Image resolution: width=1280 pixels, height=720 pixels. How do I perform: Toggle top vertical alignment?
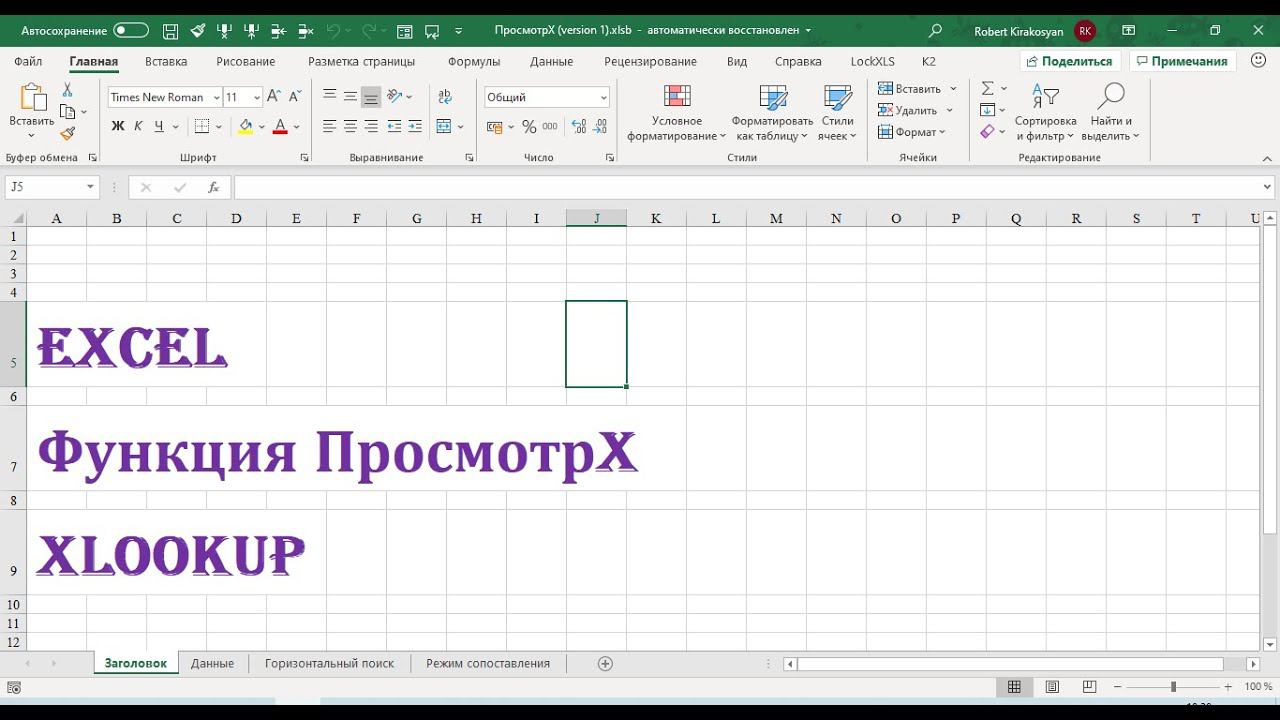coord(329,96)
